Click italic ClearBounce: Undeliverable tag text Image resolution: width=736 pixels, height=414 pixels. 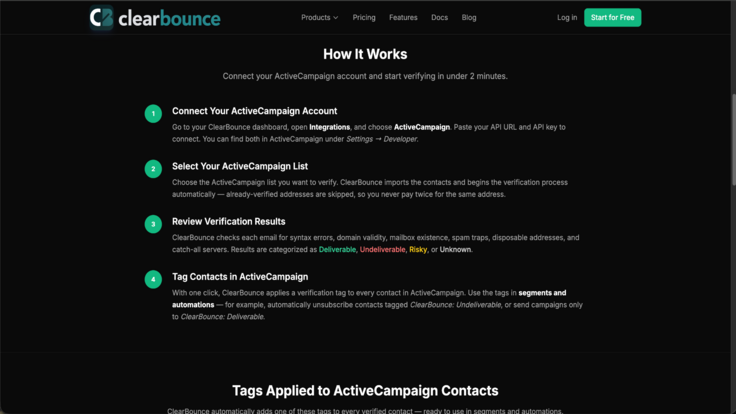coord(455,305)
